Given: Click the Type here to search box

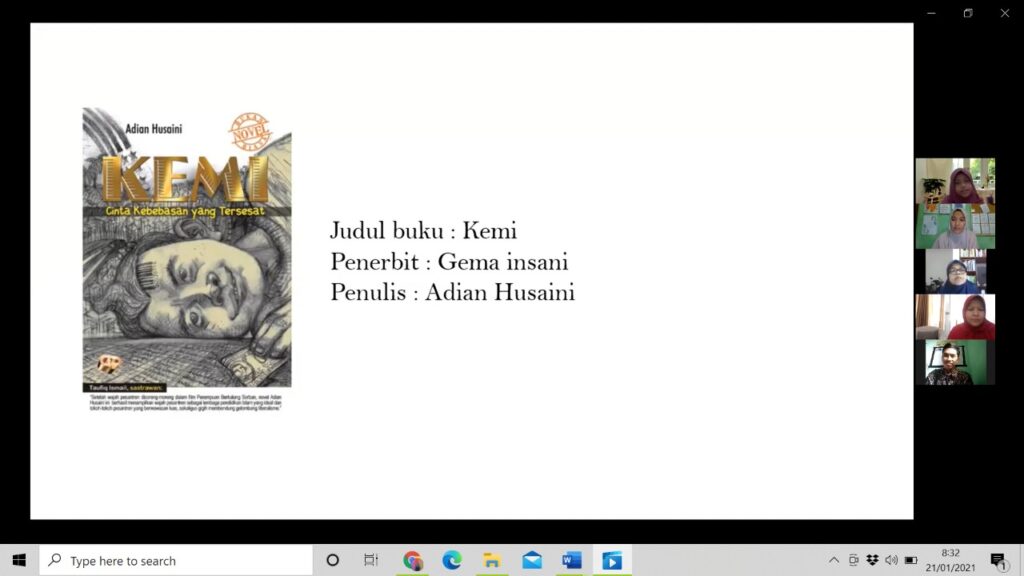Looking at the screenshot, I should coord(176,560).
